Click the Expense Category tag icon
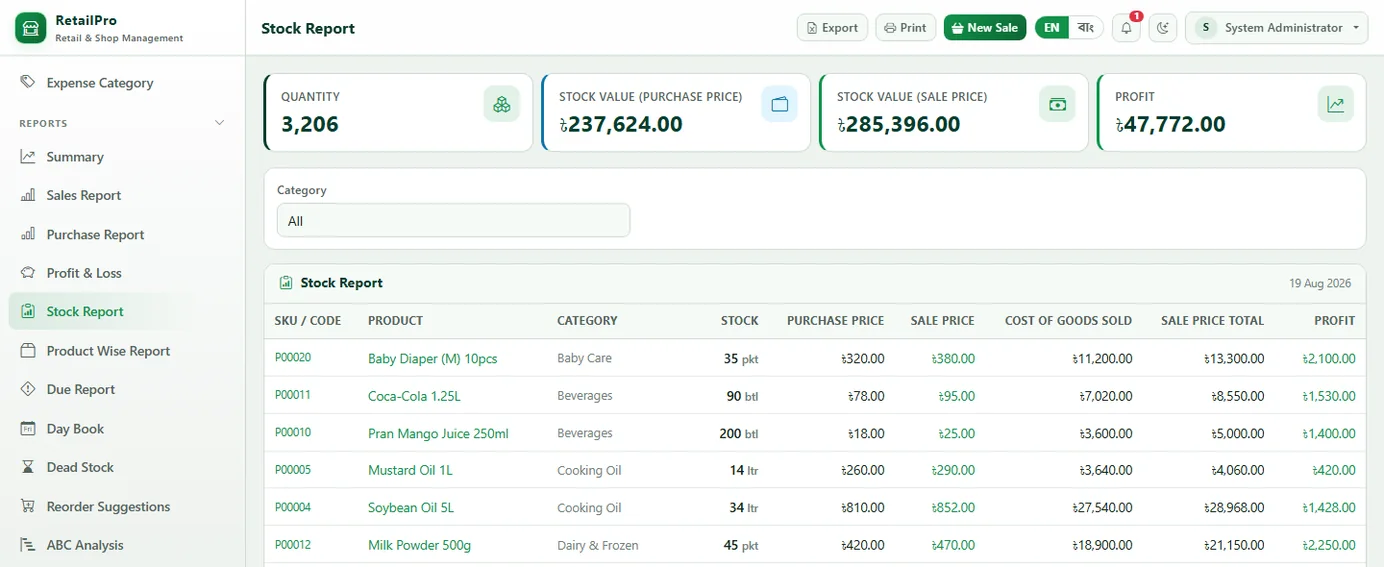Image resolution: width=1384 pixels, height=567 pixels. [x=28, y=82]
